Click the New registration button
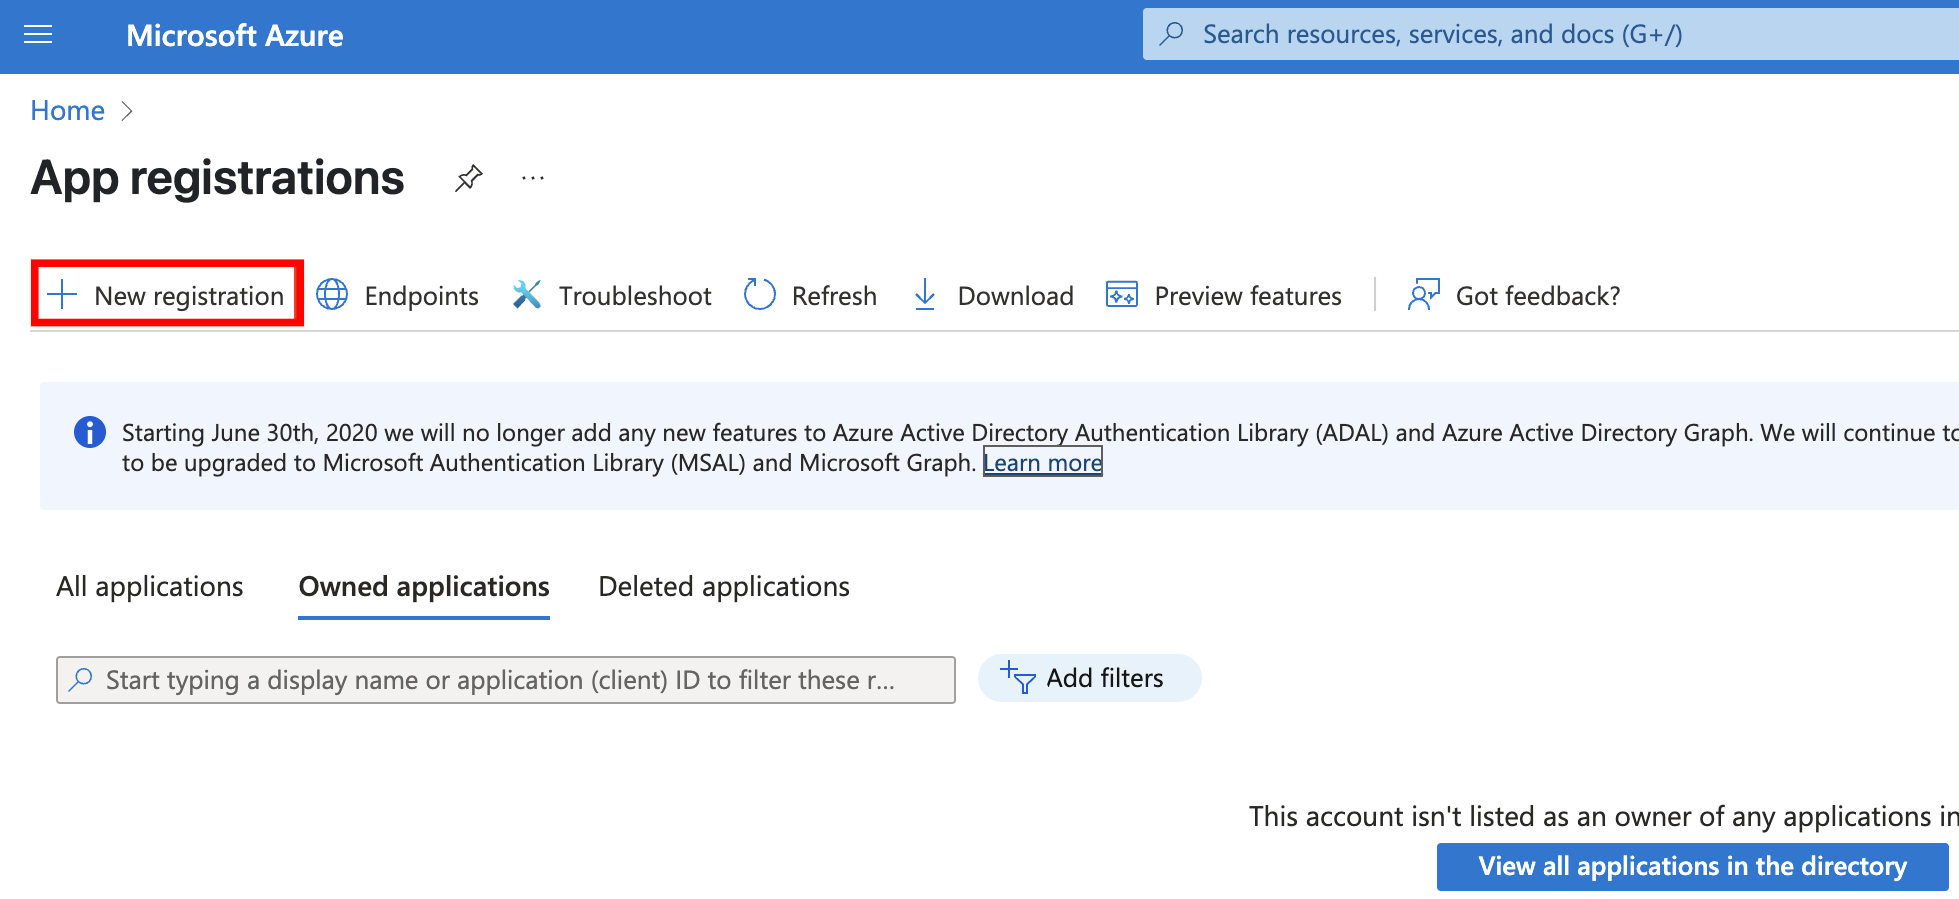This screenshot has width=1959, height=899. [167, 295]
